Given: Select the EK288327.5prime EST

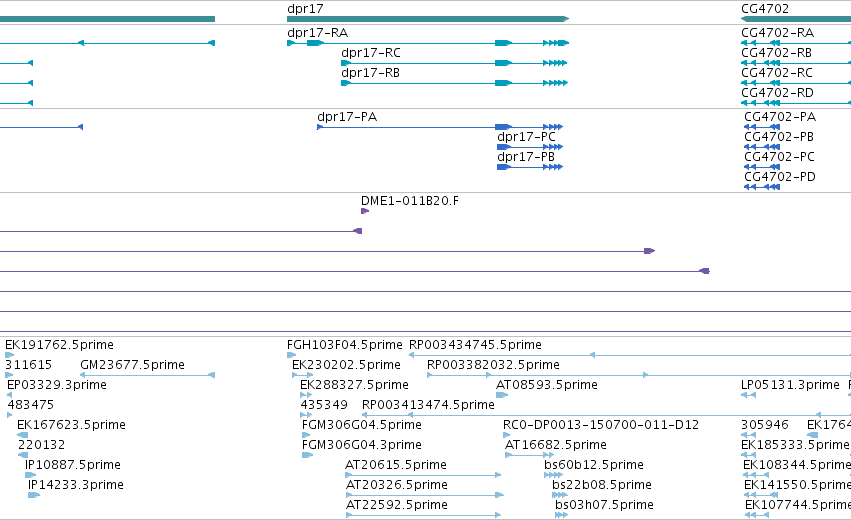Looking at the screenshot, I should tap(354, 385).
